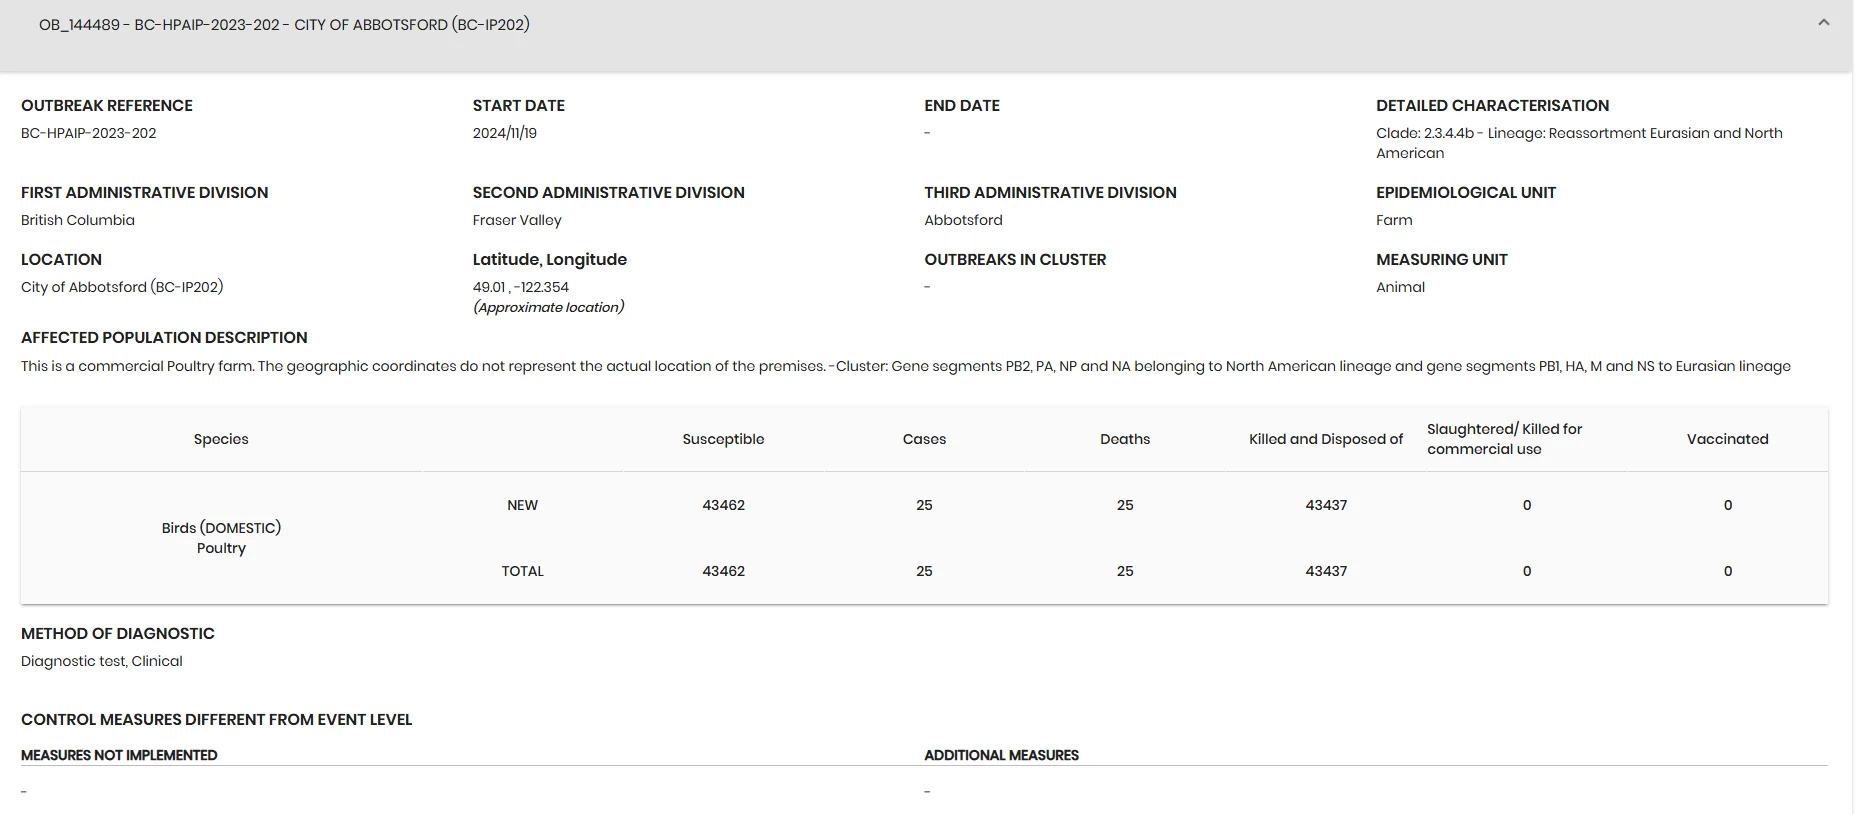
Task: Click the latitude longitude coordinates 49.01, -122.354
Action: tap(521, 287)
